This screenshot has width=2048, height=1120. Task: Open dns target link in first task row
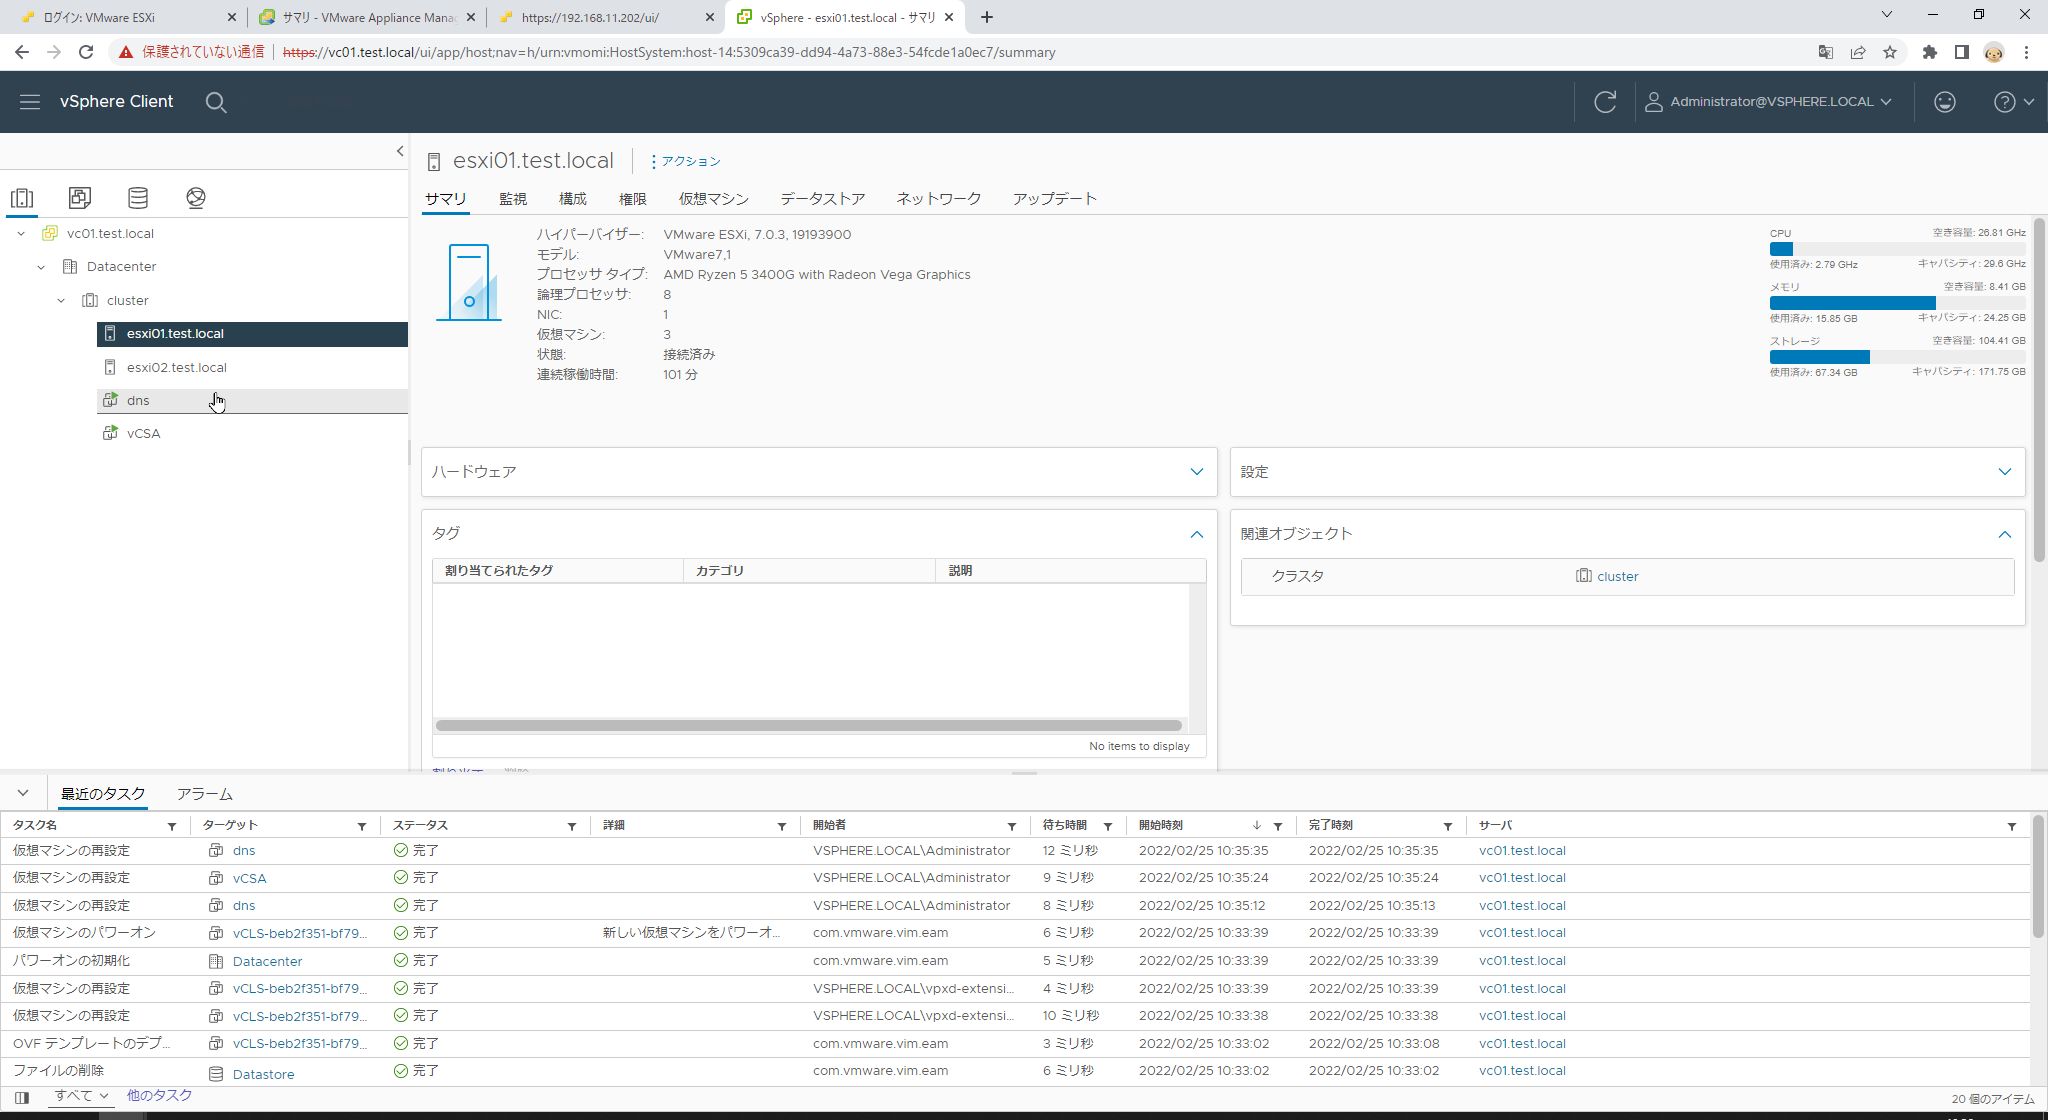(243, 851)
